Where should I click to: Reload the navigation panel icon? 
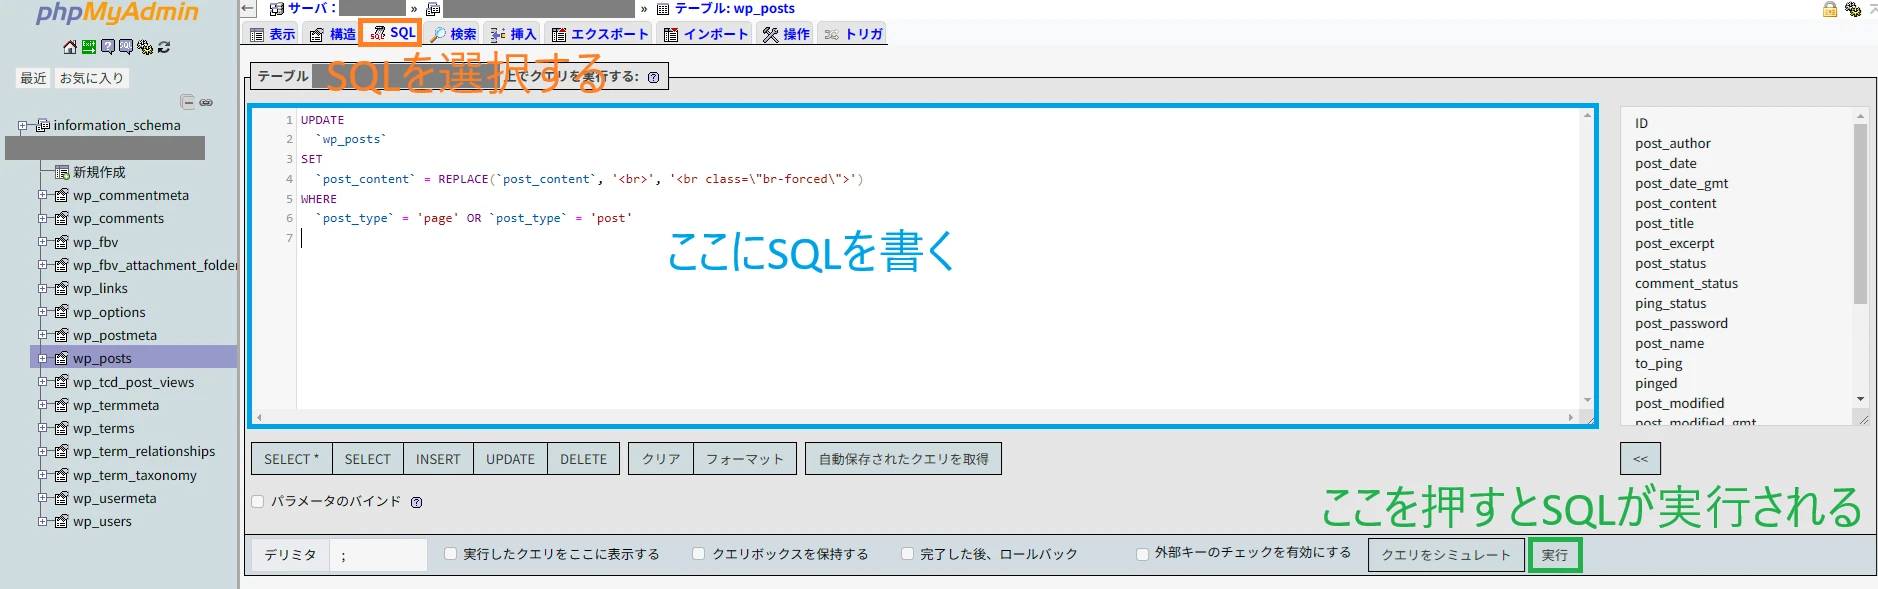(164, 47)
